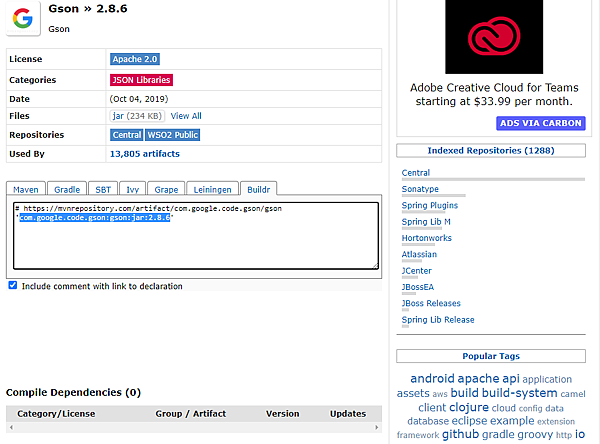
Task: Open the Sonatype repository link
Action: pos(420,189)
